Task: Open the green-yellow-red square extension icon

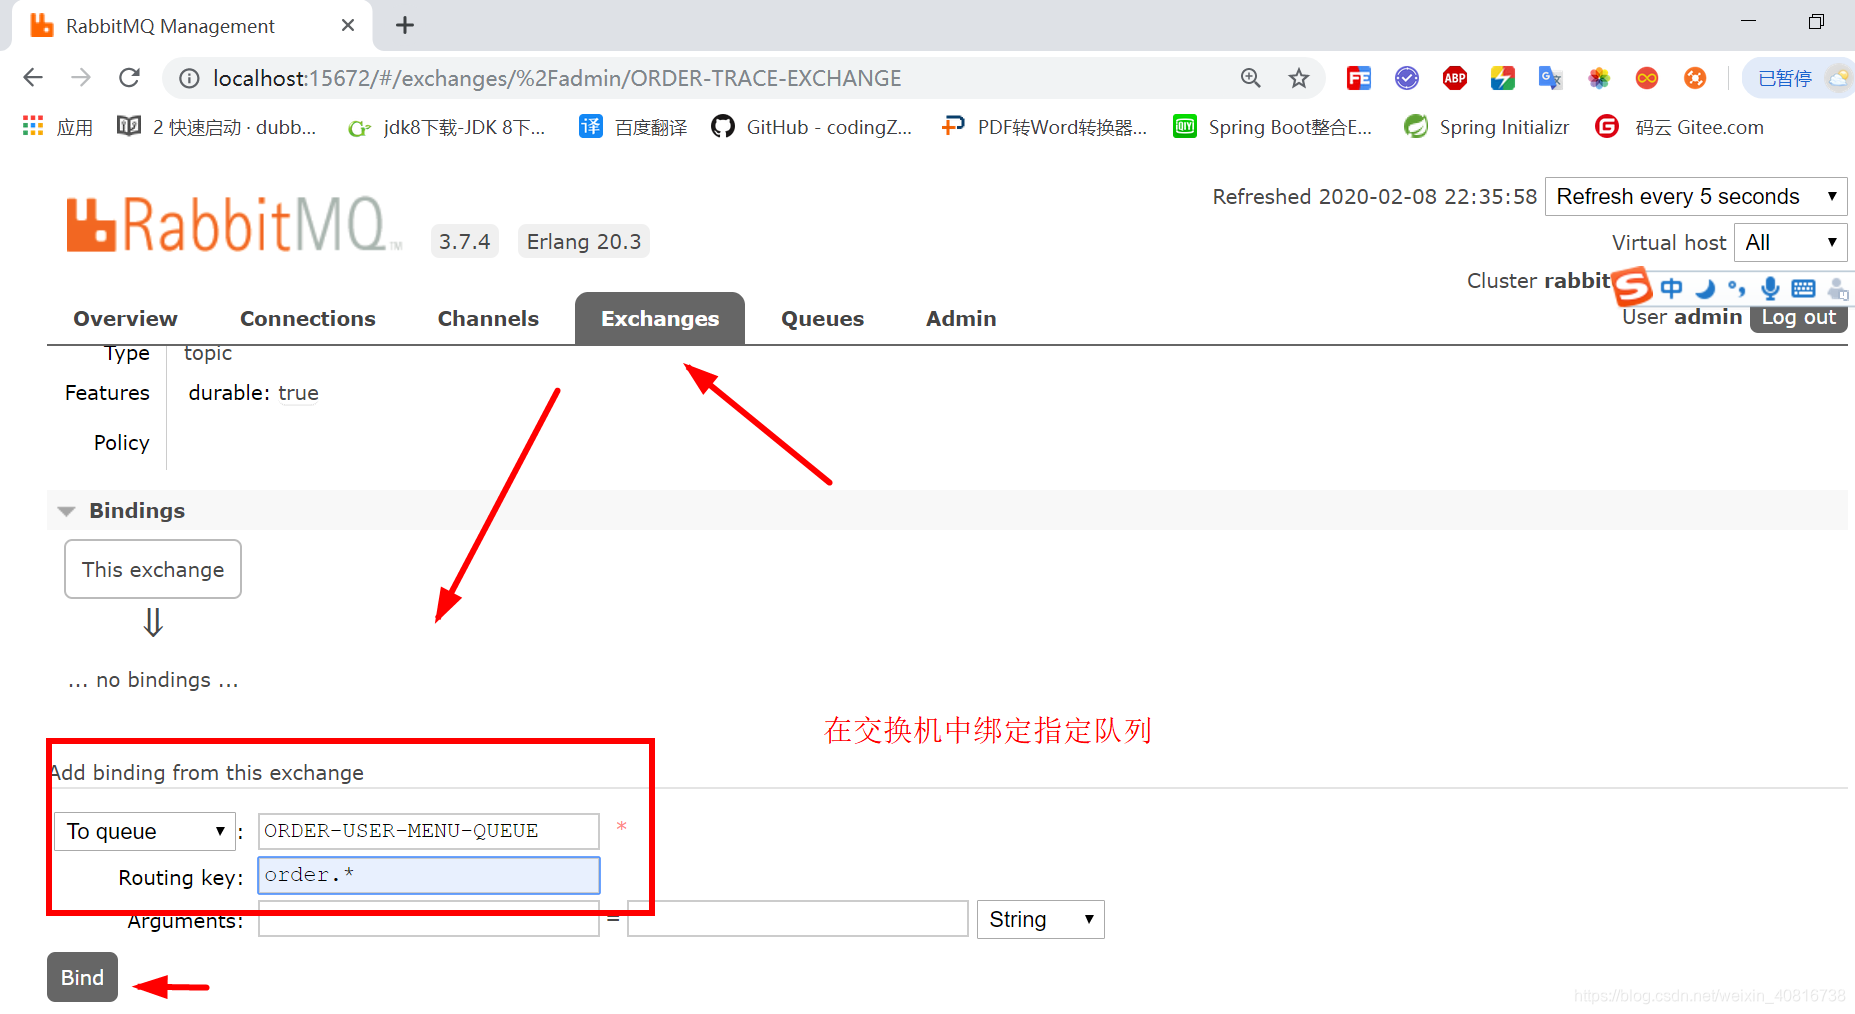Action: (1502, 78)
